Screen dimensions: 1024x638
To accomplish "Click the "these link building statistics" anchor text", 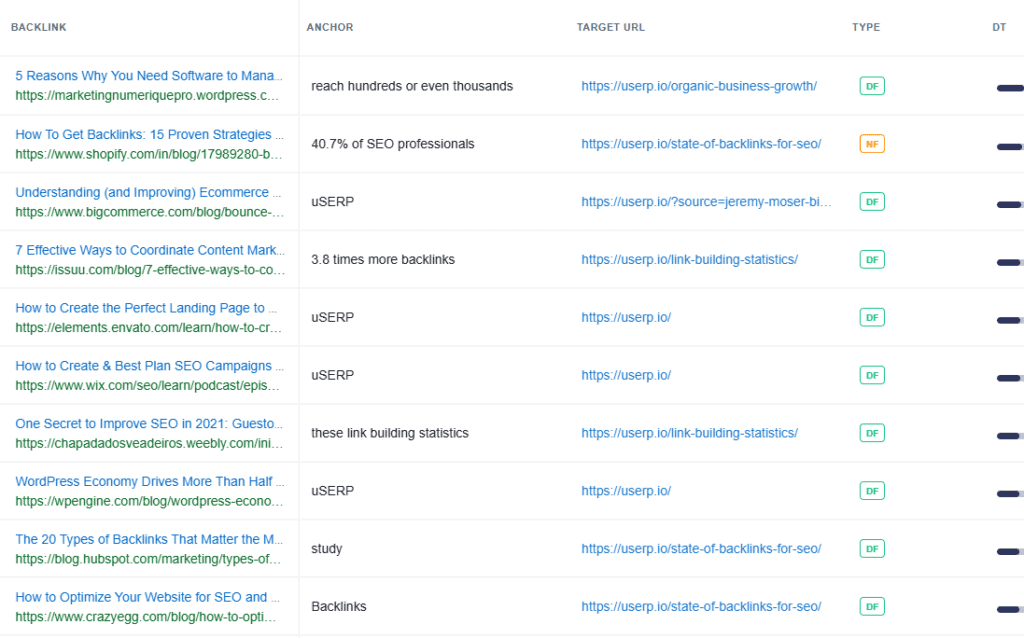I will click(x=390, y=433).
